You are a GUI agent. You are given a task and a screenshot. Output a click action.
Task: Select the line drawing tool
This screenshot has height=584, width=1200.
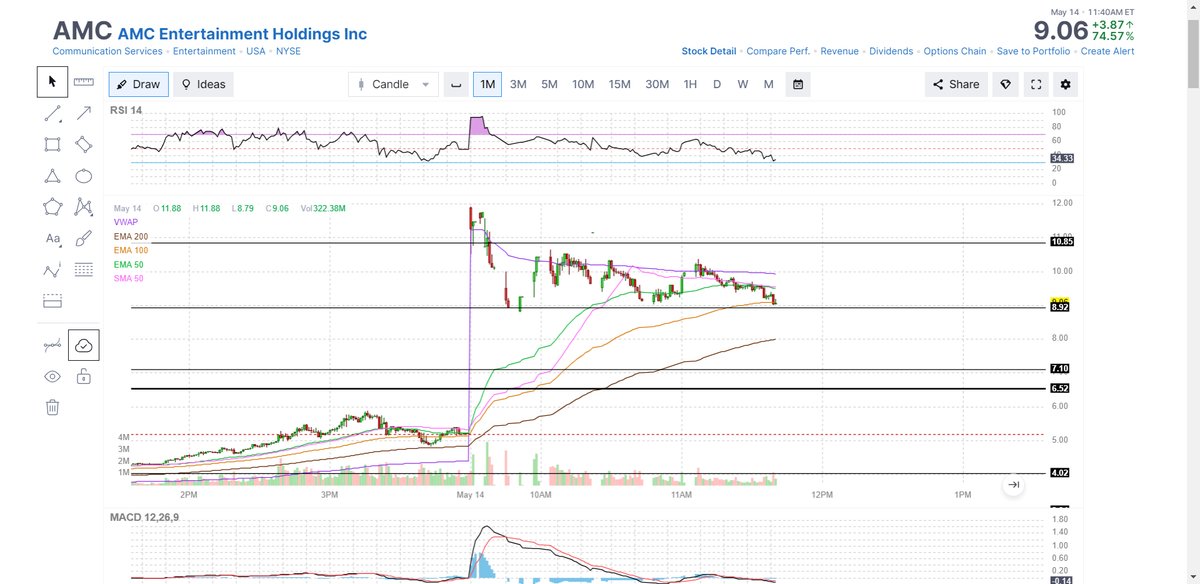click(x=52, y=113)
